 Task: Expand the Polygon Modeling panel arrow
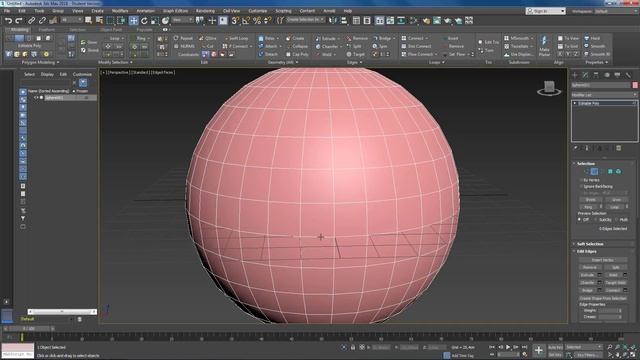[x=58, y=62]
